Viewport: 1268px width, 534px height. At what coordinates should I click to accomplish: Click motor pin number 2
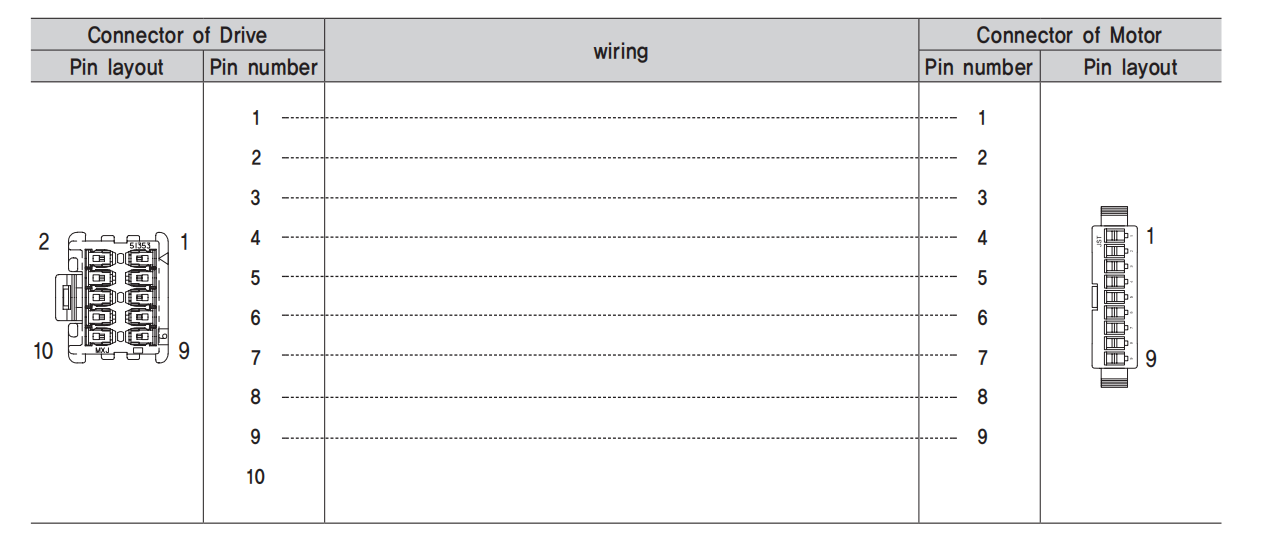click(x=982, y=158)
